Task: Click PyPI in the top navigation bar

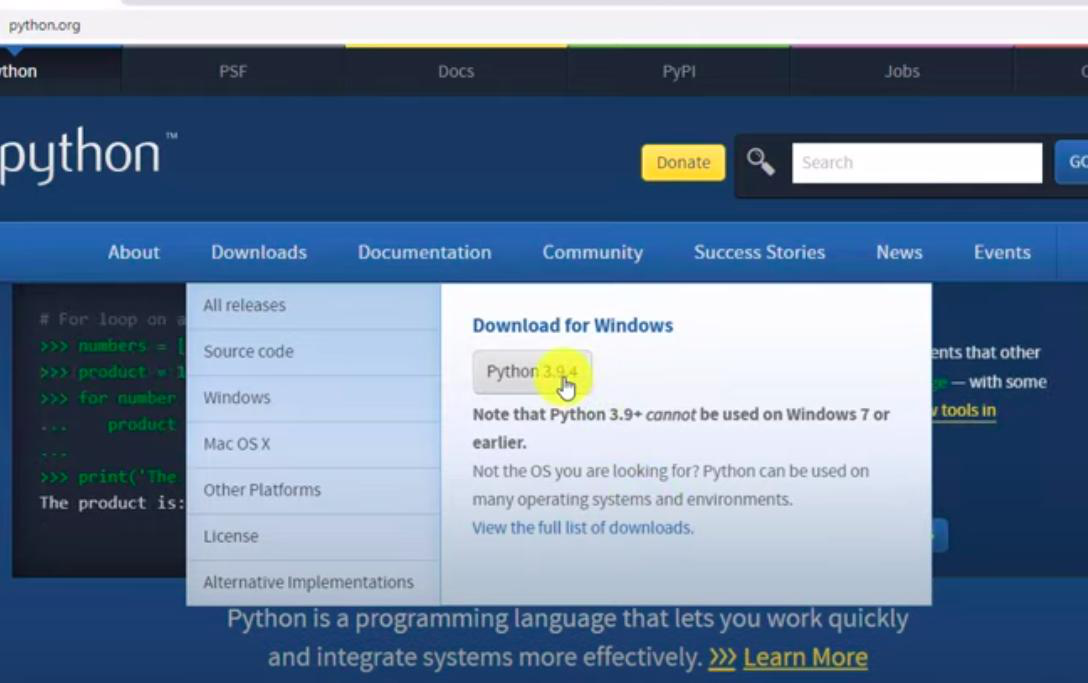Action: (677, 71)
